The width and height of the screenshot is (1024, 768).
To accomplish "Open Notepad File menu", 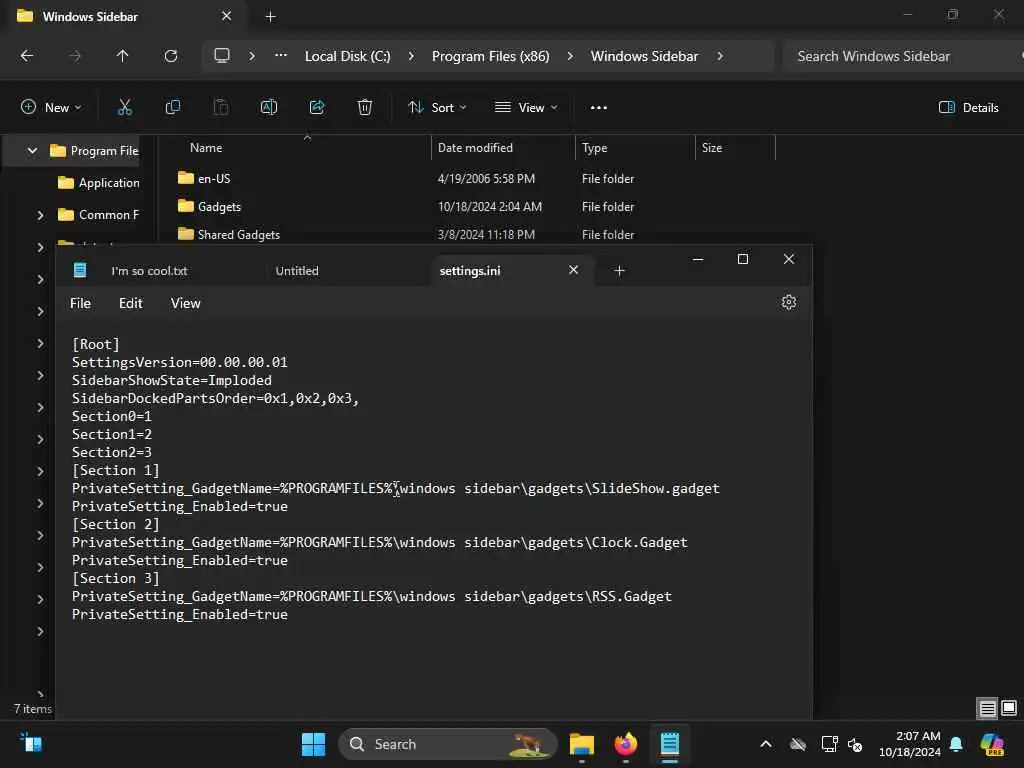I will (x=80, y=303).
